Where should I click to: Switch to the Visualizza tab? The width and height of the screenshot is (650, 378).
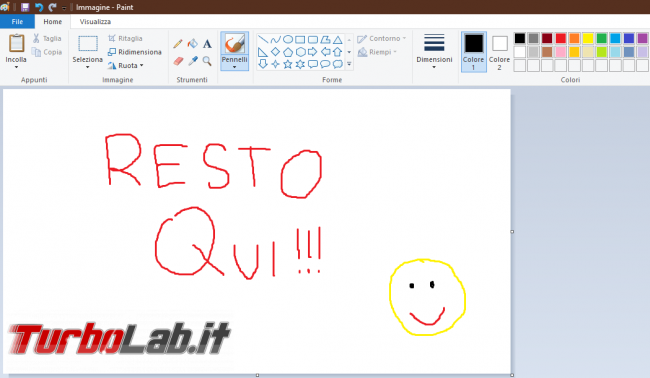(x=95, y=22)
